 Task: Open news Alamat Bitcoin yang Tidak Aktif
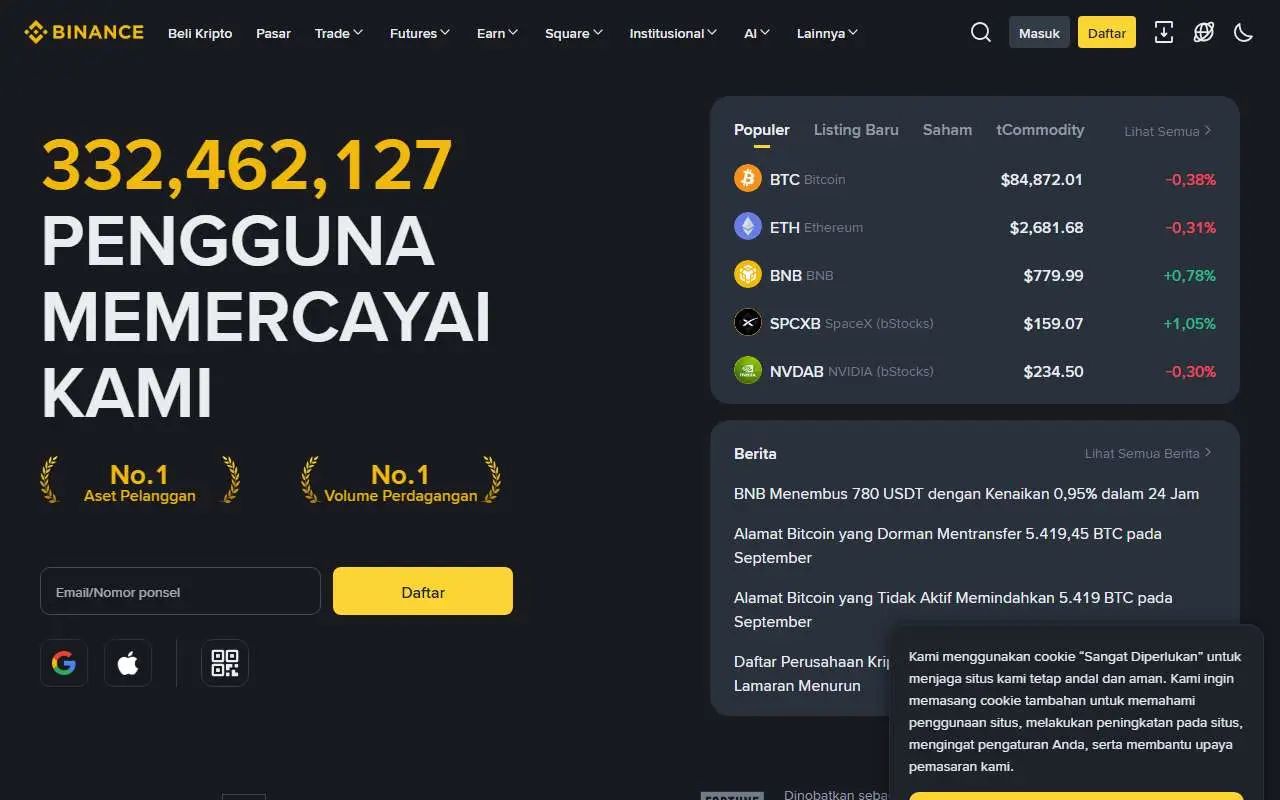click(953, 610)
